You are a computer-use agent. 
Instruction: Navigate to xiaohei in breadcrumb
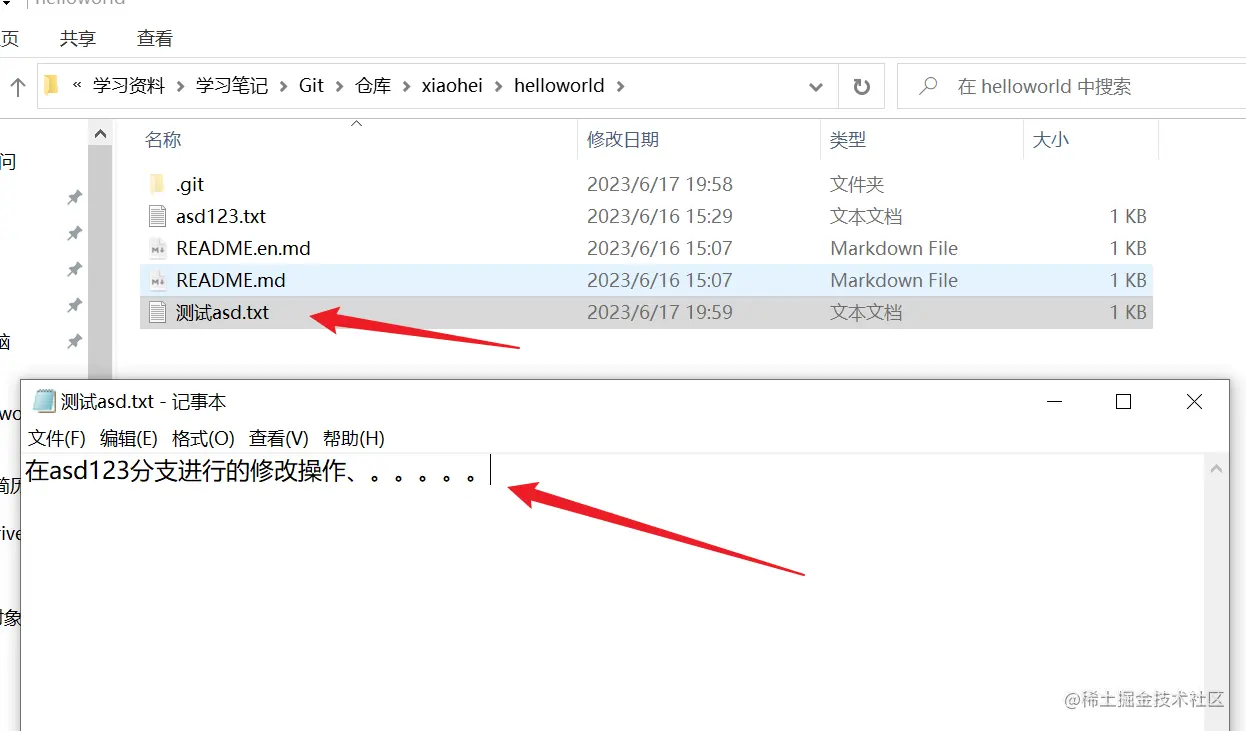pyautogui.click(x=452, y=86)
